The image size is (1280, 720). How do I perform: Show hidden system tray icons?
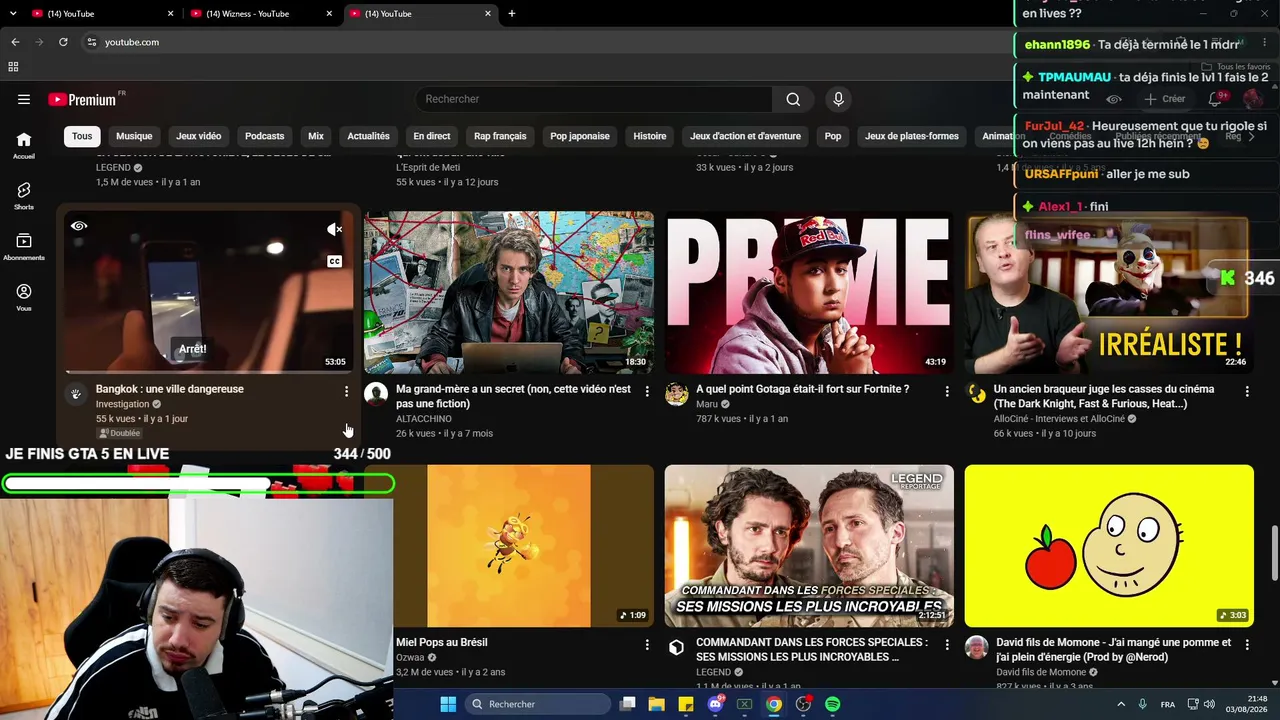pos(1121,704)
